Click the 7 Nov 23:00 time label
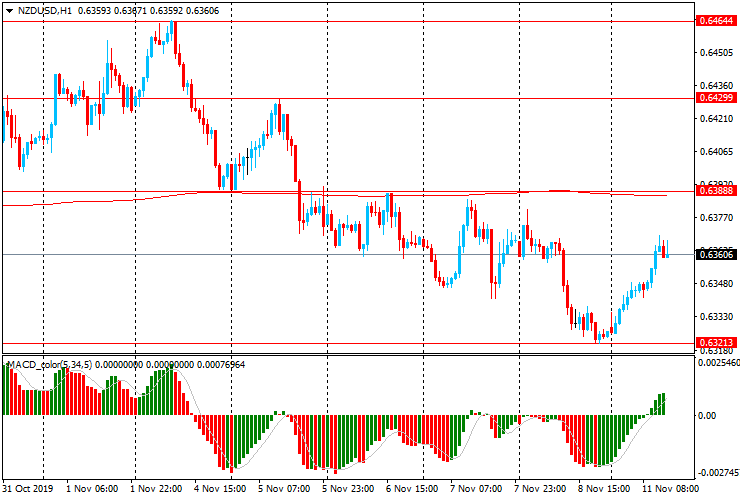Viewport: 740px width, 500px height. pos(540,488)
